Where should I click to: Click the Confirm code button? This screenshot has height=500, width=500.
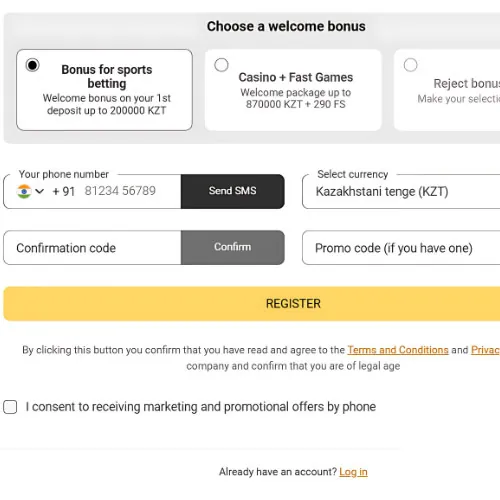coord(233,247)
